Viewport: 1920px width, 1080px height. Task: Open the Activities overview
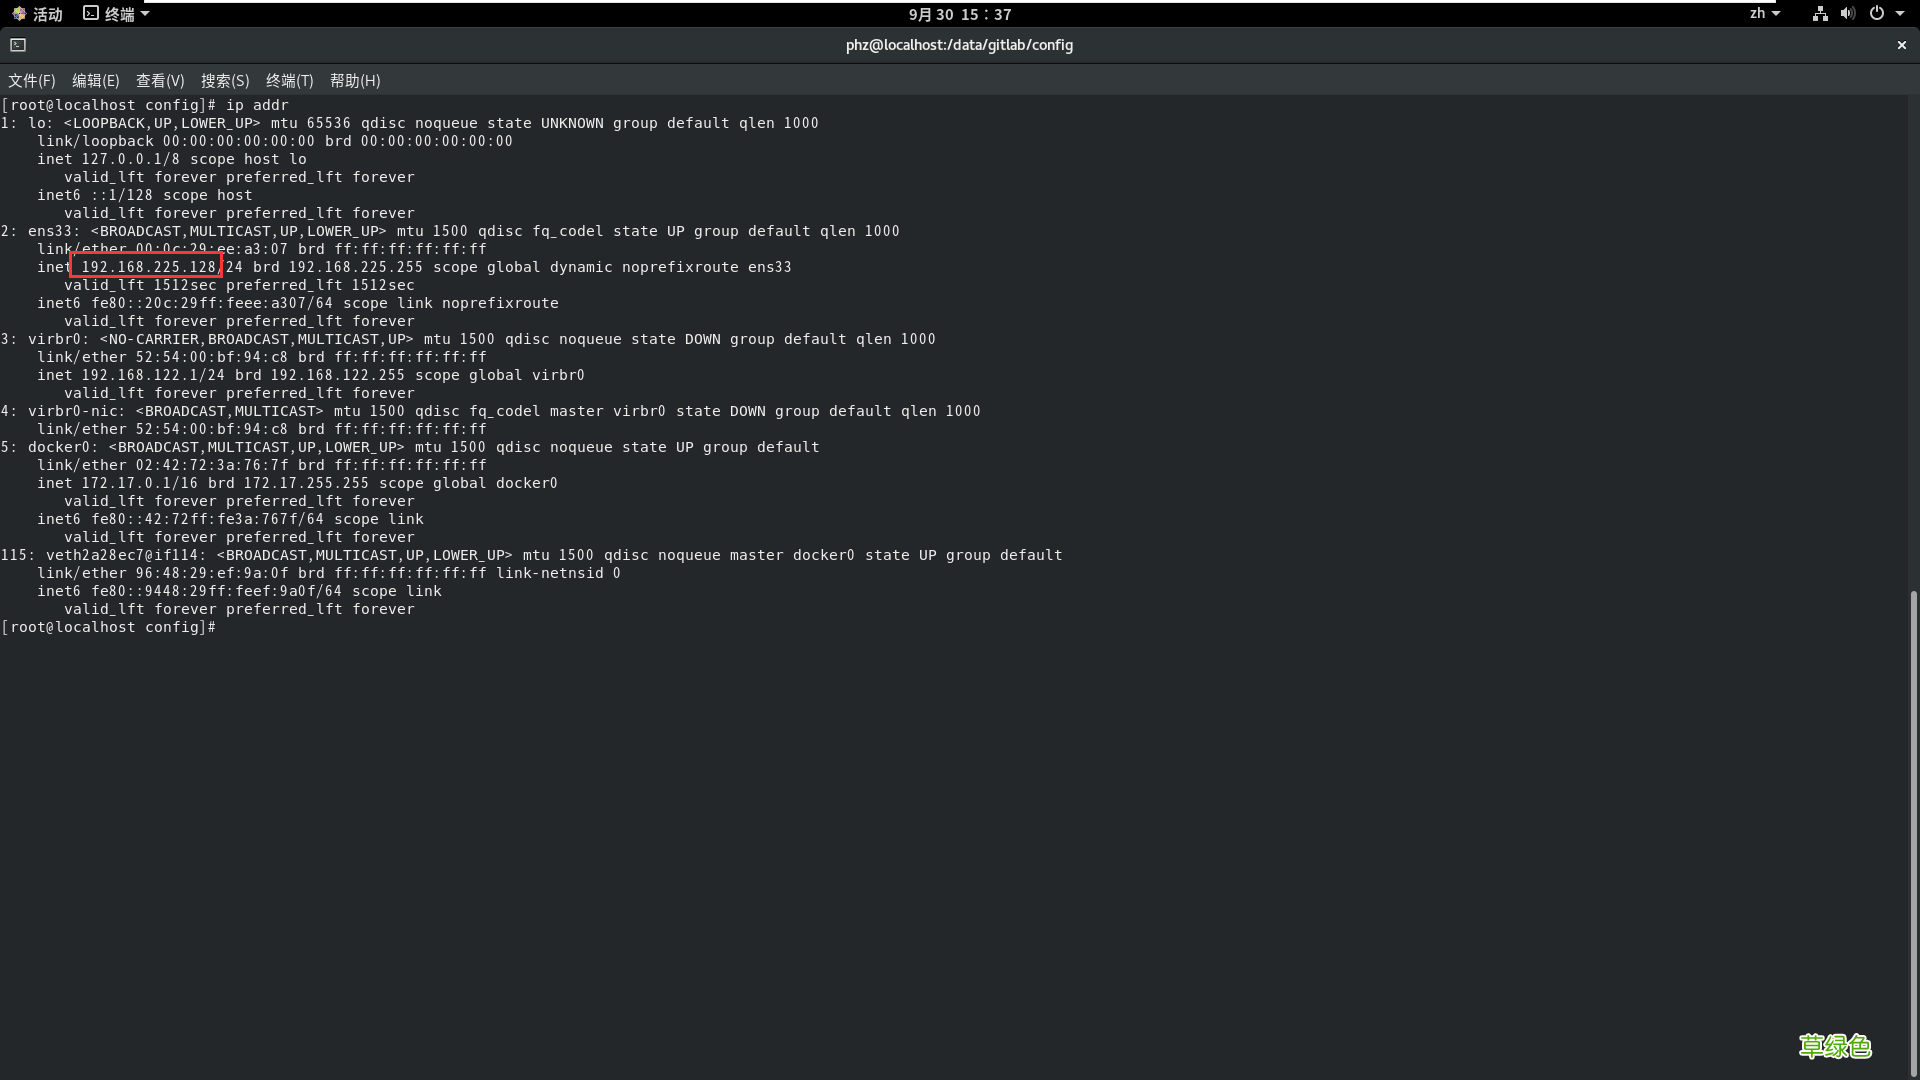tap(37, 14)
